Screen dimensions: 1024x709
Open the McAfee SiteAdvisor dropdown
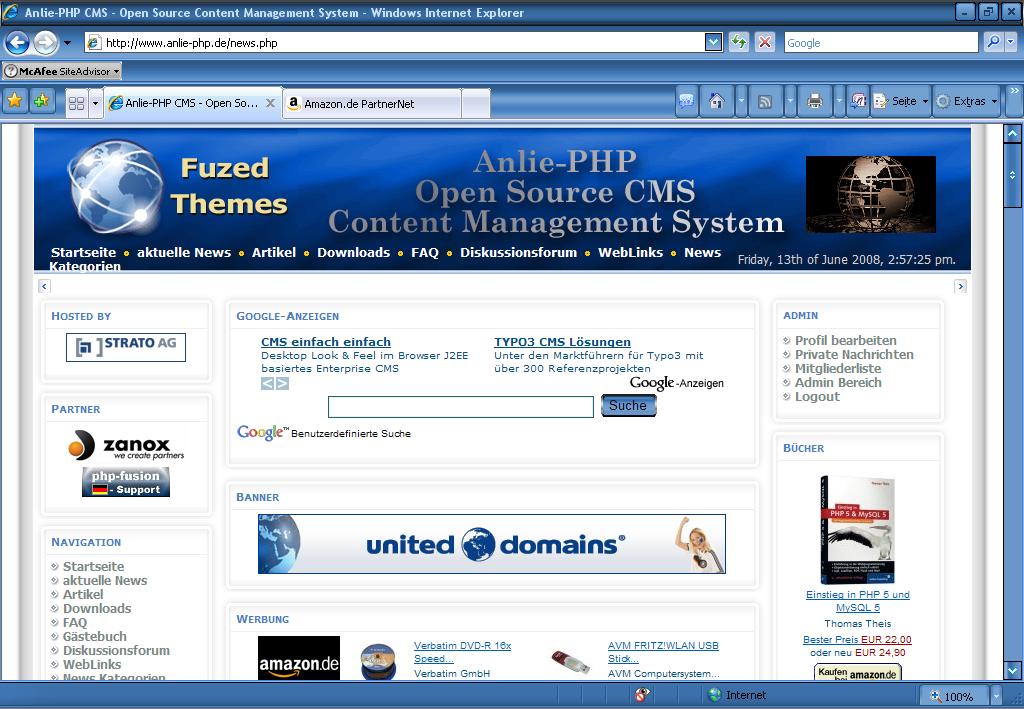pyautogui.click(x=62, y=71)
